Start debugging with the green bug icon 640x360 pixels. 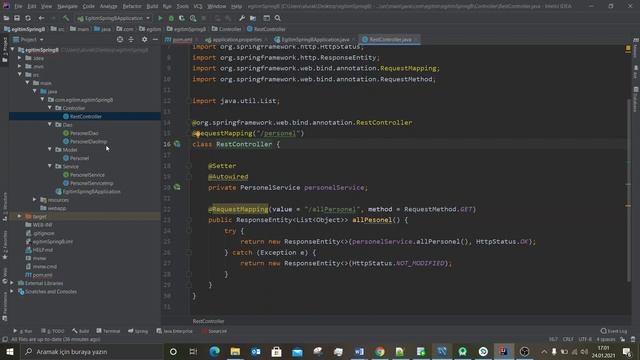[x=171, y=18]
